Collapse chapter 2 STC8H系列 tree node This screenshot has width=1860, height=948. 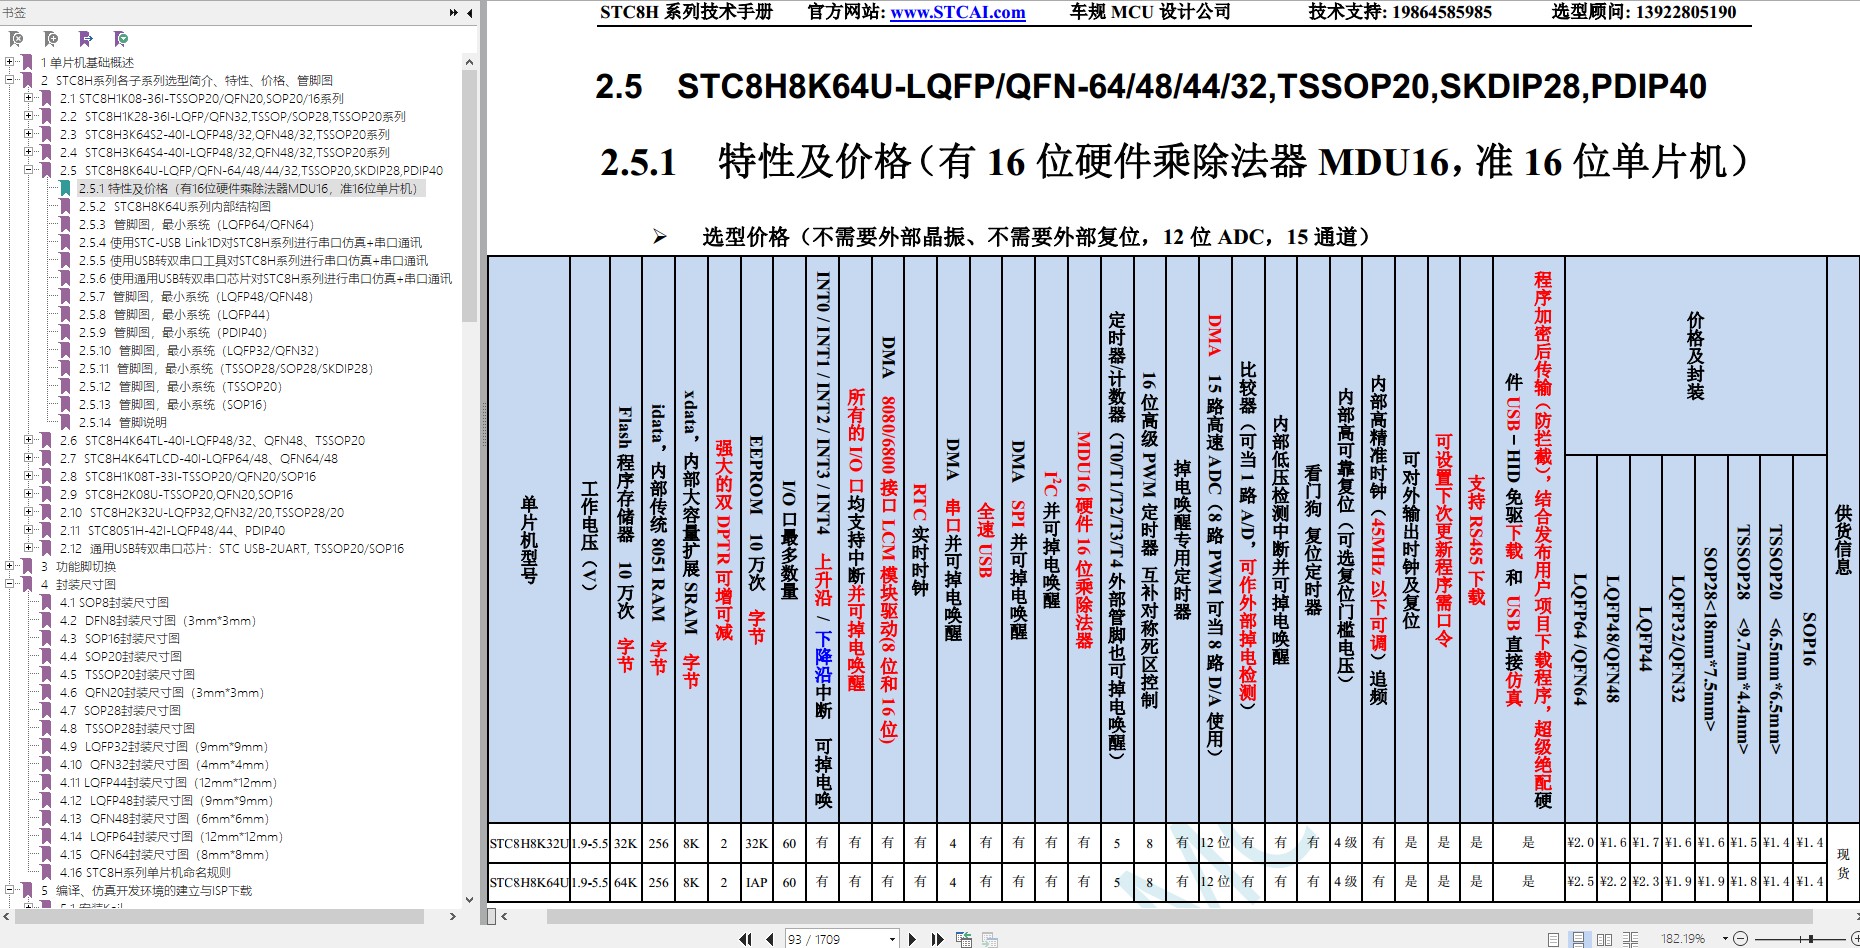pos(10,80)
